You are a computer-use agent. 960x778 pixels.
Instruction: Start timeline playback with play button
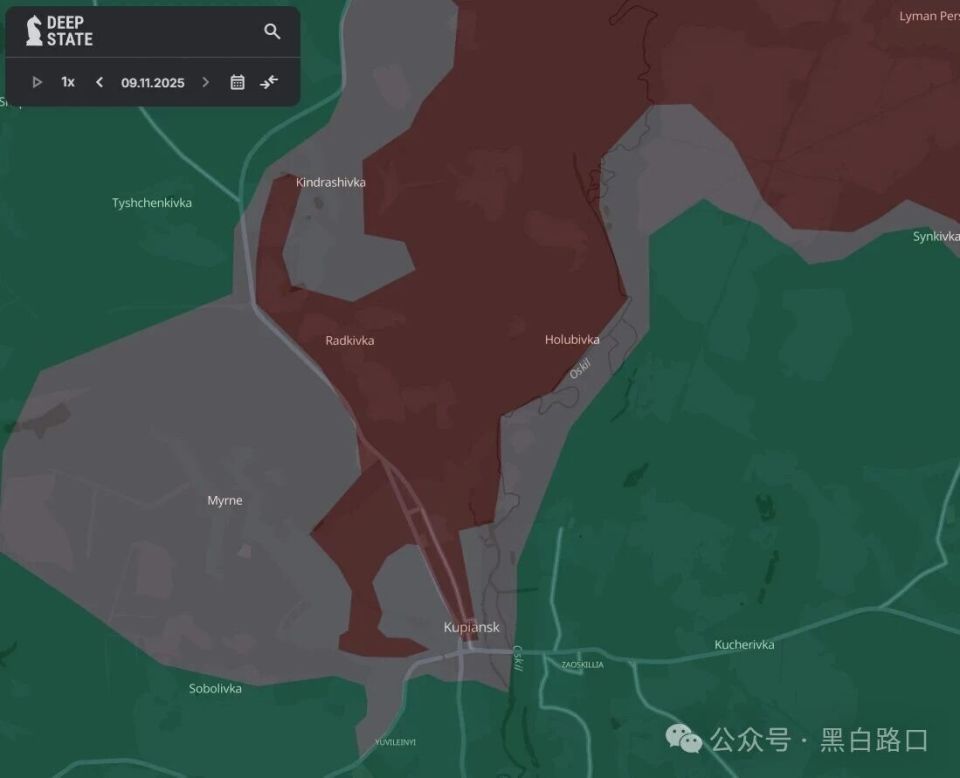click(37, 82)
